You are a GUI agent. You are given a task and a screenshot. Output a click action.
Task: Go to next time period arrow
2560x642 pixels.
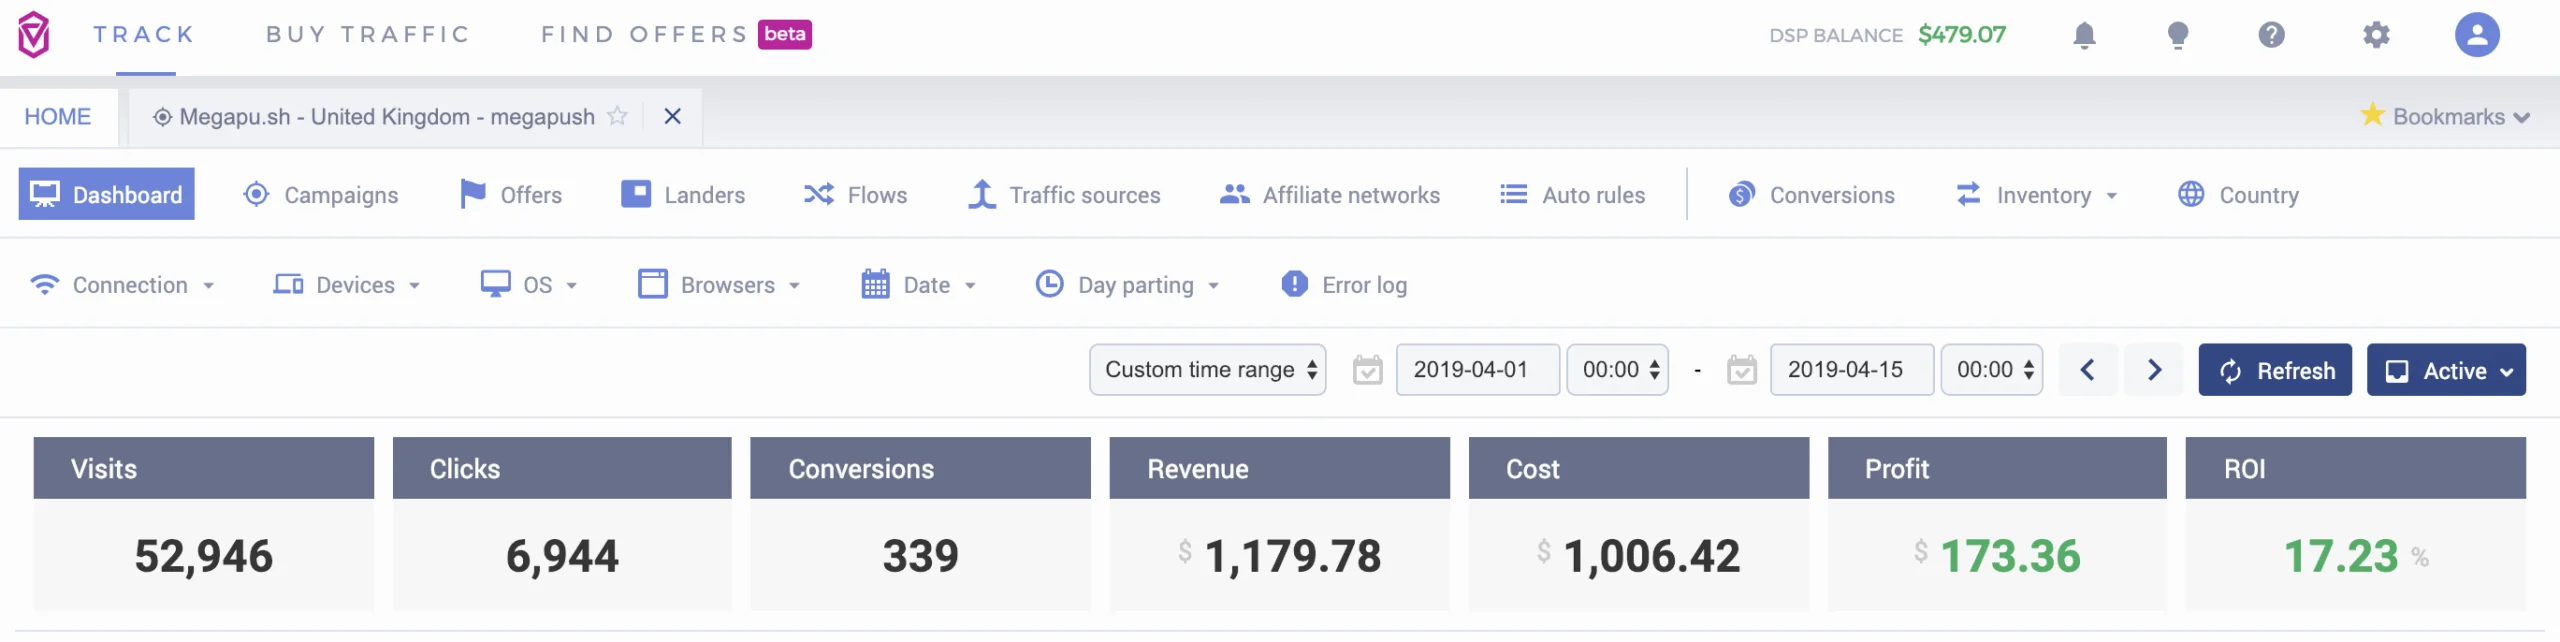click(2154, 370)
